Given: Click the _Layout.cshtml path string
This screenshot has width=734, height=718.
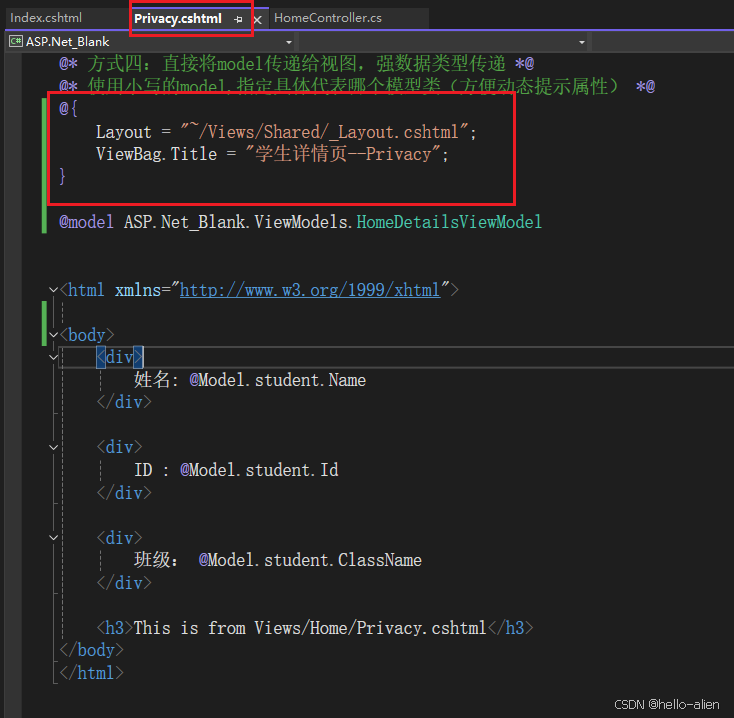Looking at the screenshot, I should [x=325, y=132].
